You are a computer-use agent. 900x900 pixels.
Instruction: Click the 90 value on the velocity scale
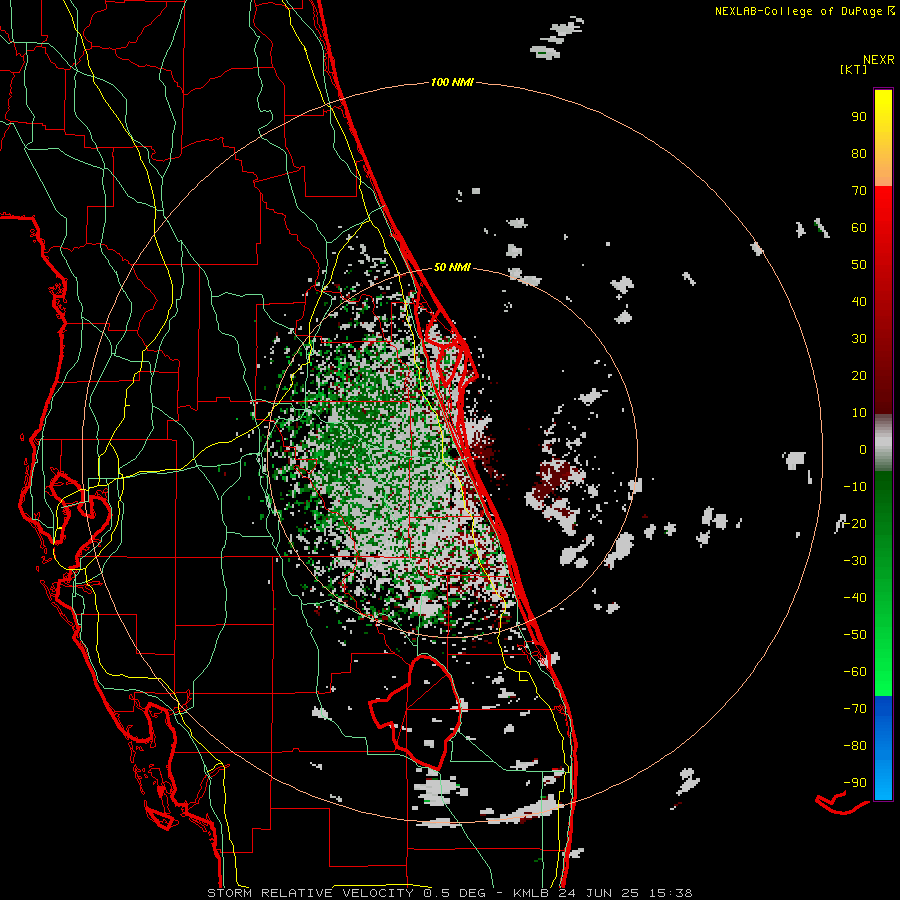tap(859, 117)
